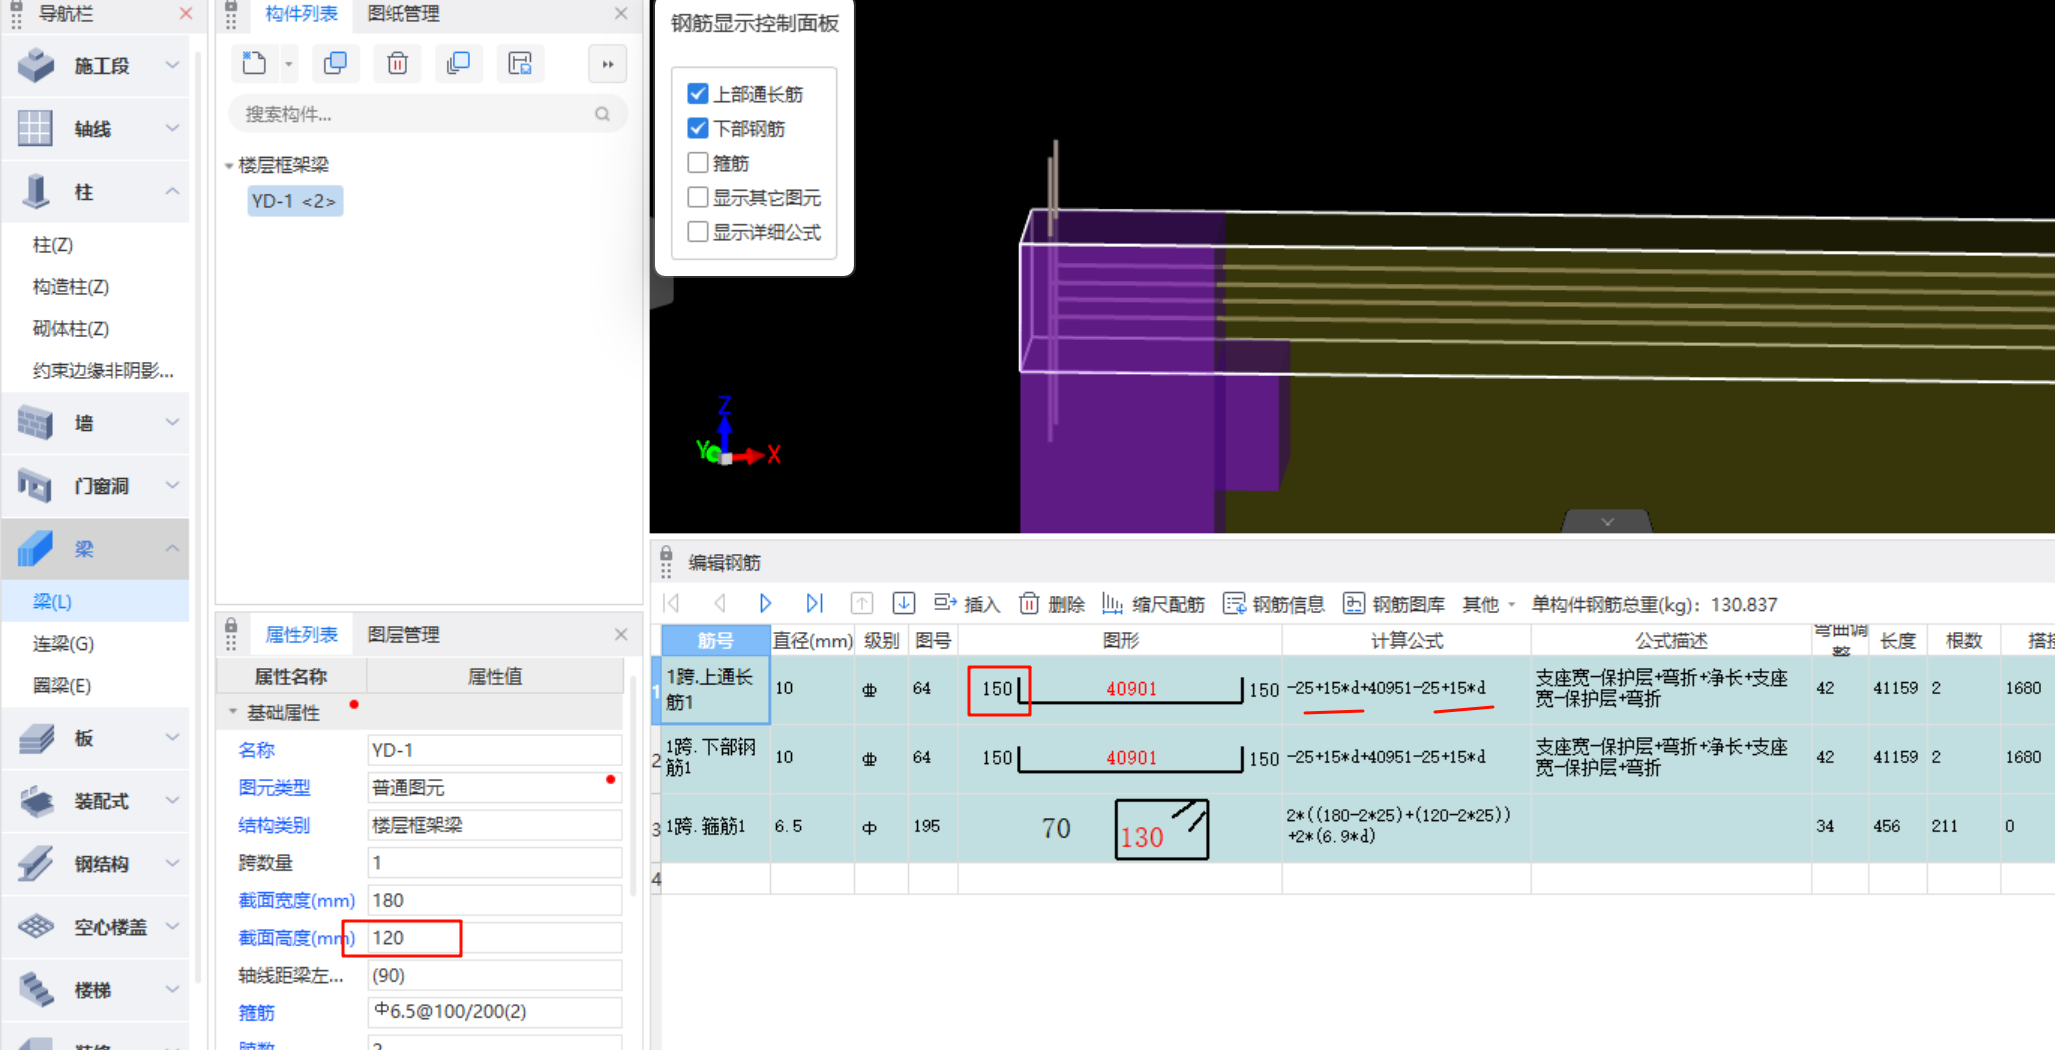Delete the component with the trash icon
This screenshot has height=1050, width=2055.
[397, 64]
